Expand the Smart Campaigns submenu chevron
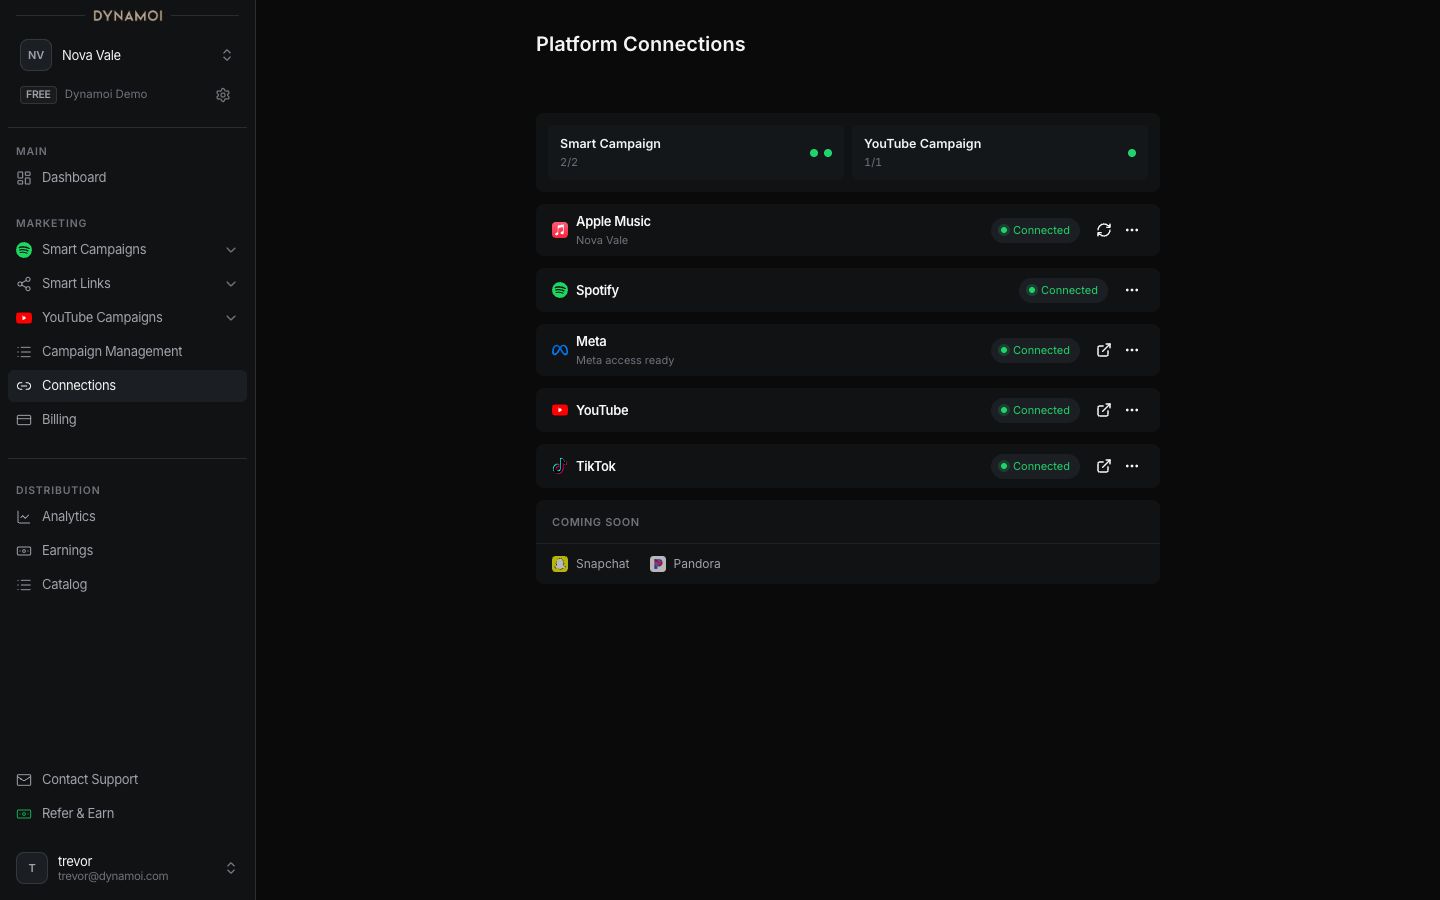This screenshot has width=1440, height=900. (x=231, y=250)
